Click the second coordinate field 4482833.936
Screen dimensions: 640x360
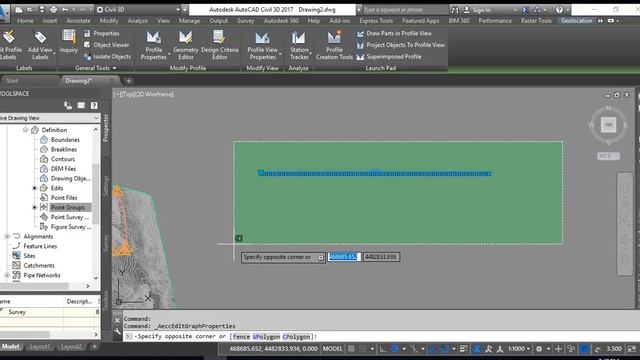click(381, 257)
